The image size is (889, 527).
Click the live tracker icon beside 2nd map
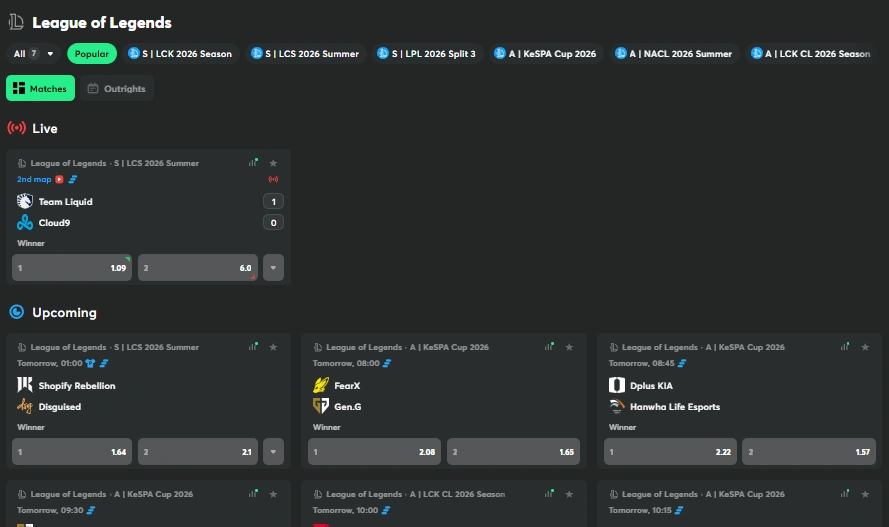tap(73, 179)
